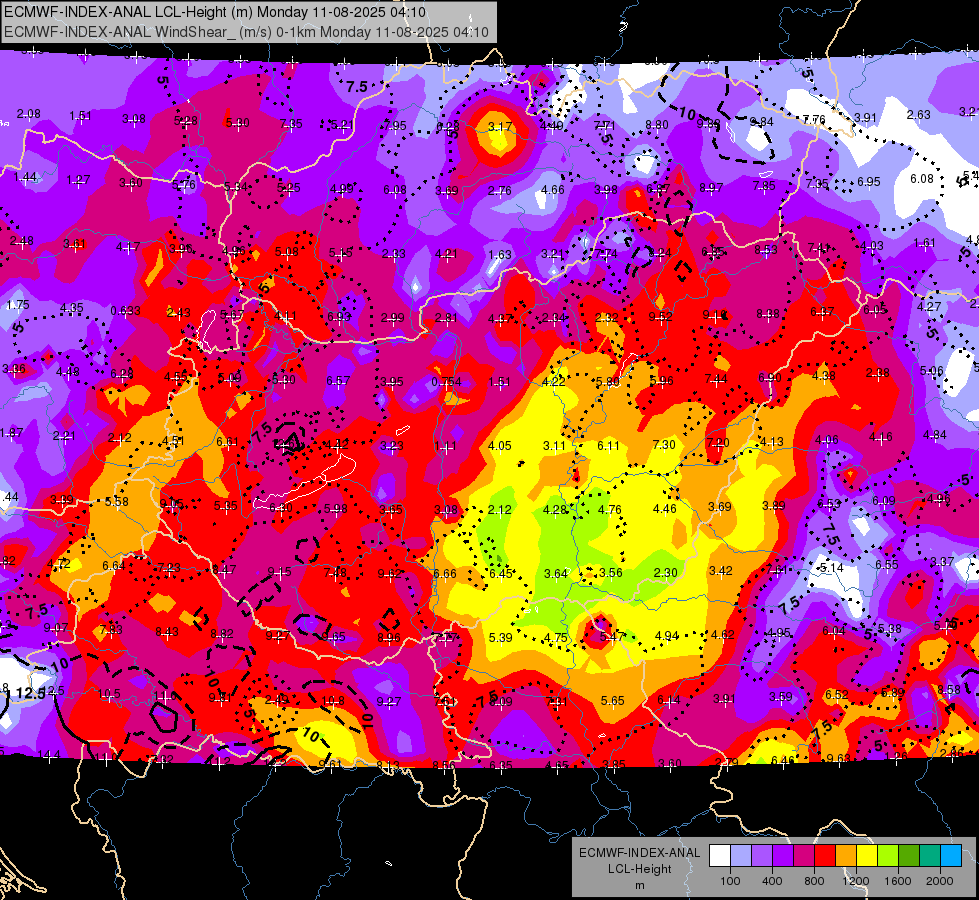The height and width of the screenshot is (900, 979).
Task: Click the 4.75 grid point value
Action: click(556, 637)
